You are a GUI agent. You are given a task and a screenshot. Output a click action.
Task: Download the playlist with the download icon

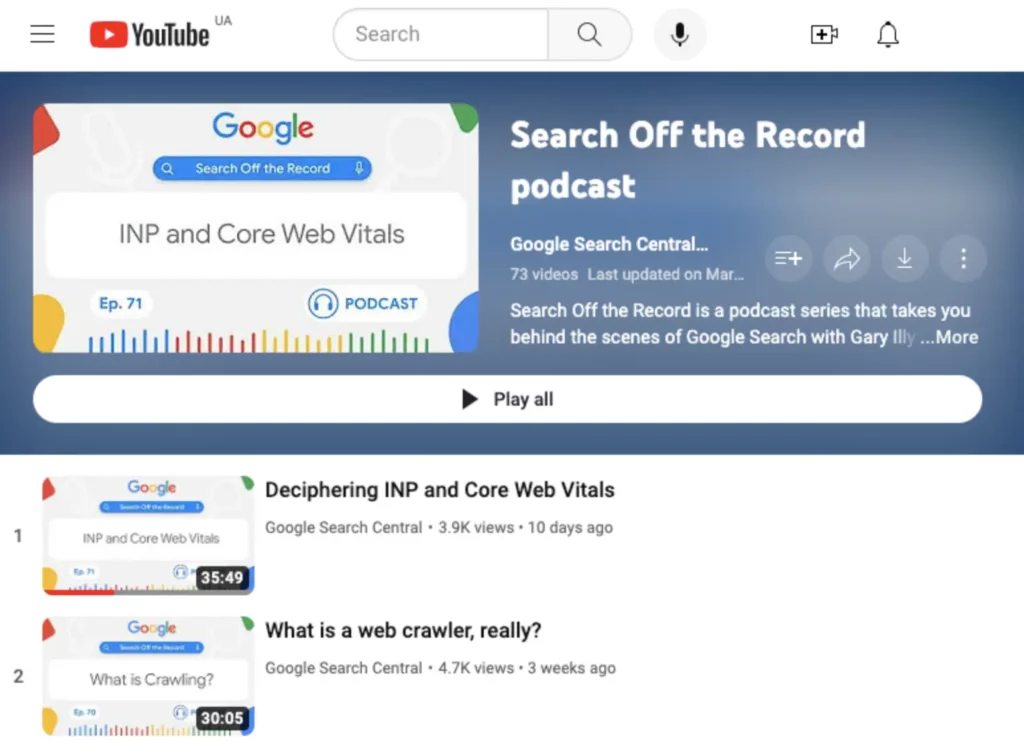905,258
